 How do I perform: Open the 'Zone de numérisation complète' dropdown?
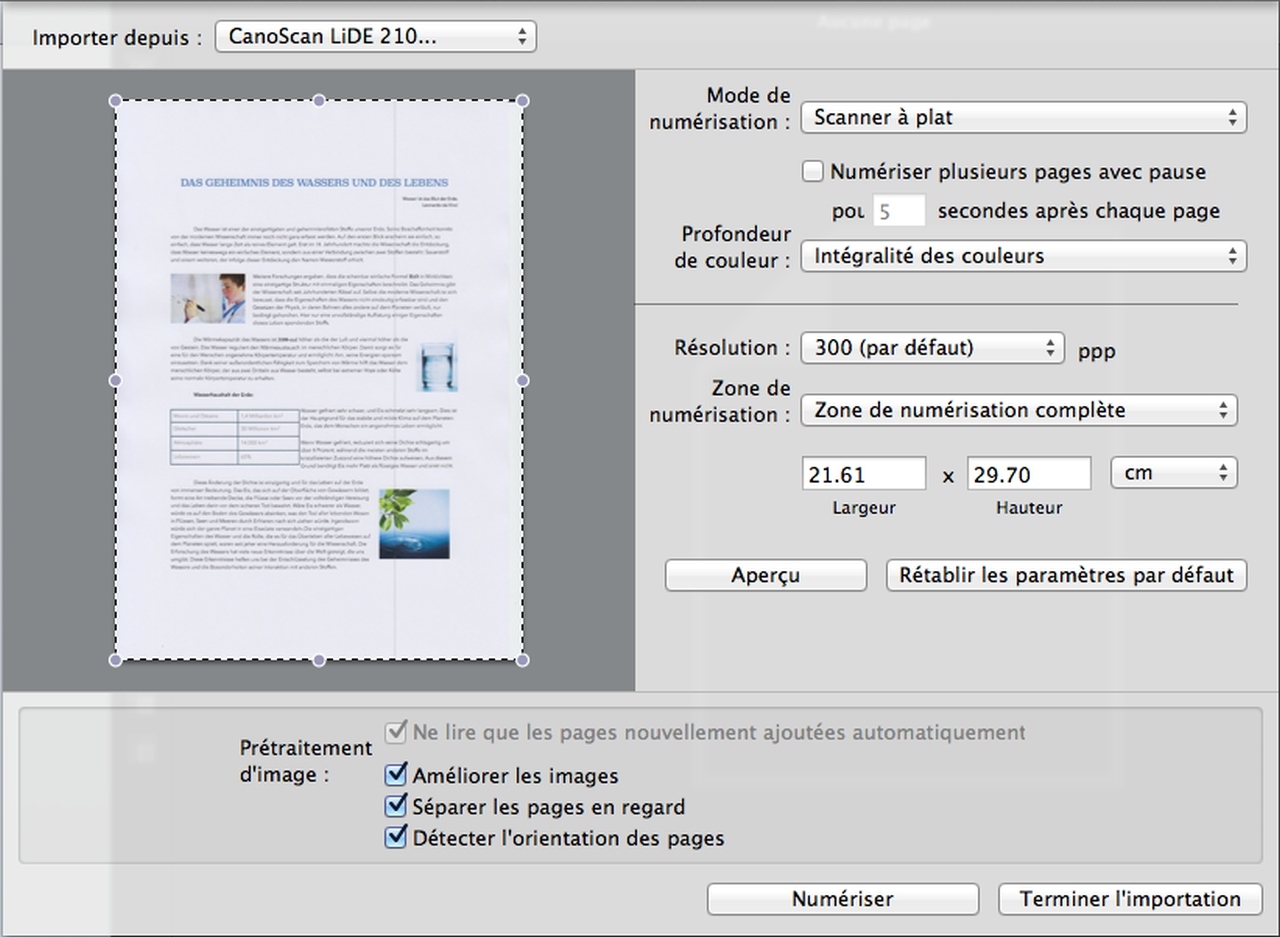tap(1018, 410)
